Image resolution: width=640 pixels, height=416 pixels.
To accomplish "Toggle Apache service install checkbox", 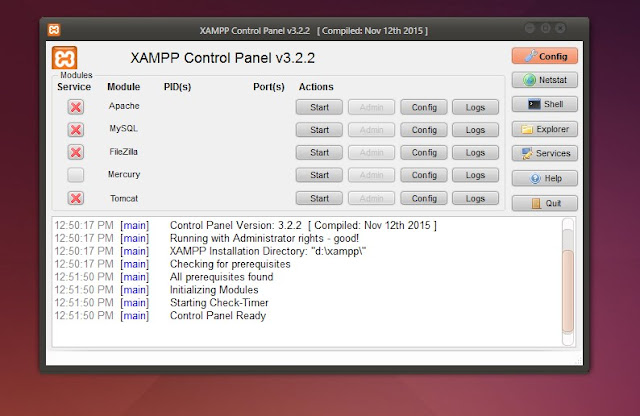I will point(76,107).
